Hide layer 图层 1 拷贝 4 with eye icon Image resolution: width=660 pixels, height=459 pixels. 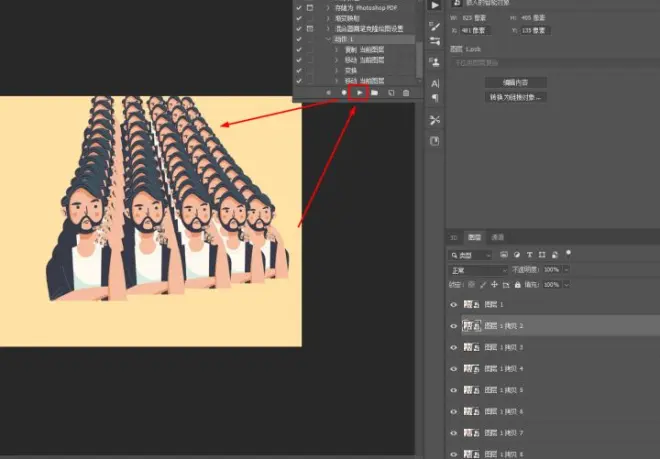pyautogui.click(x=453, y=369)
